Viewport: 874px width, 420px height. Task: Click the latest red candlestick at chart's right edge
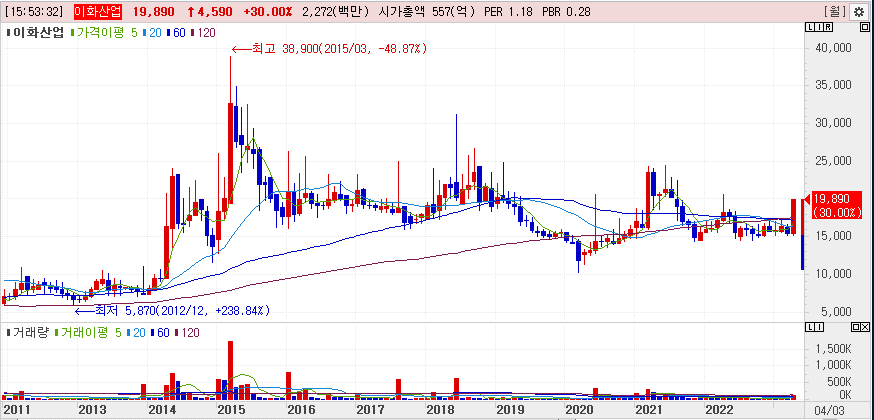(x=794, y=216)
